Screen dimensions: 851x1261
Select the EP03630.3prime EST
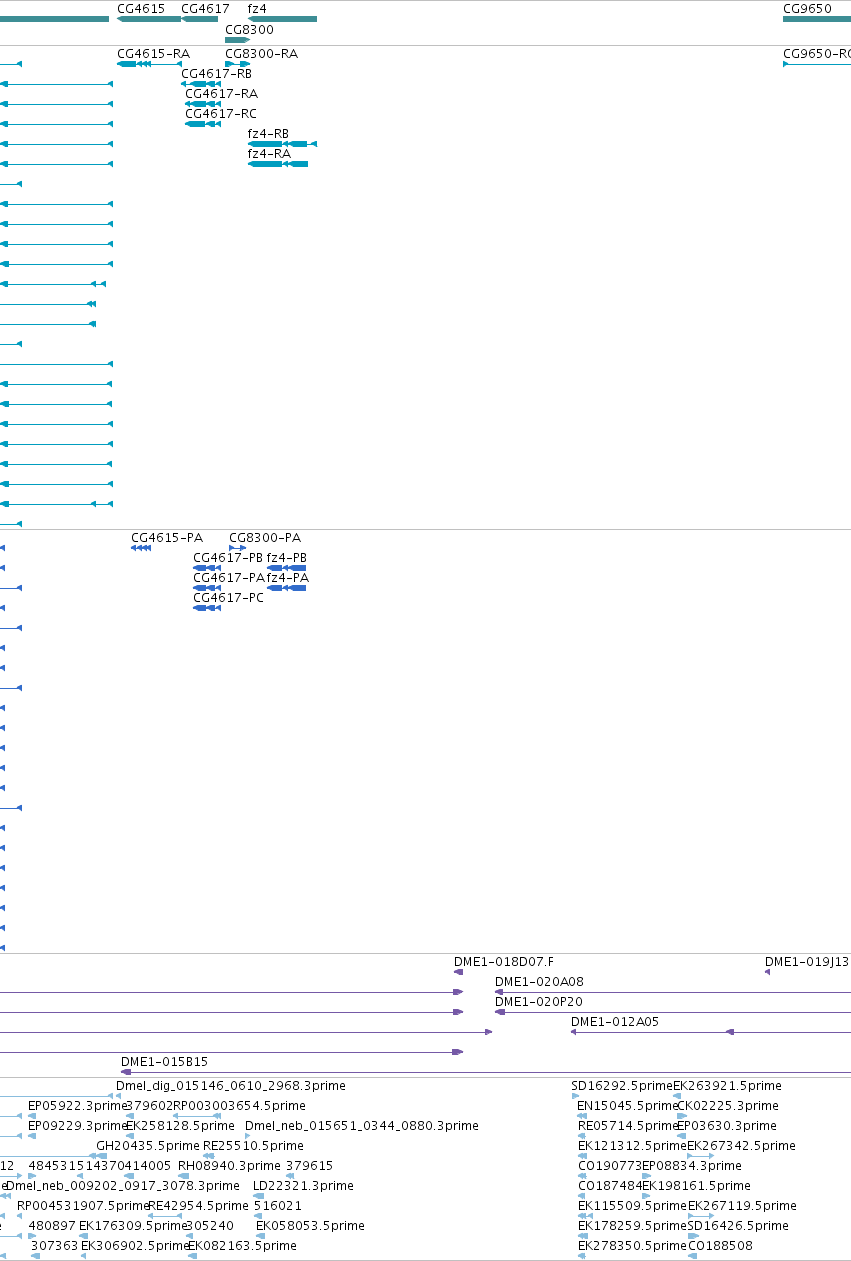pyautogui.click(x=682, y=1136)
